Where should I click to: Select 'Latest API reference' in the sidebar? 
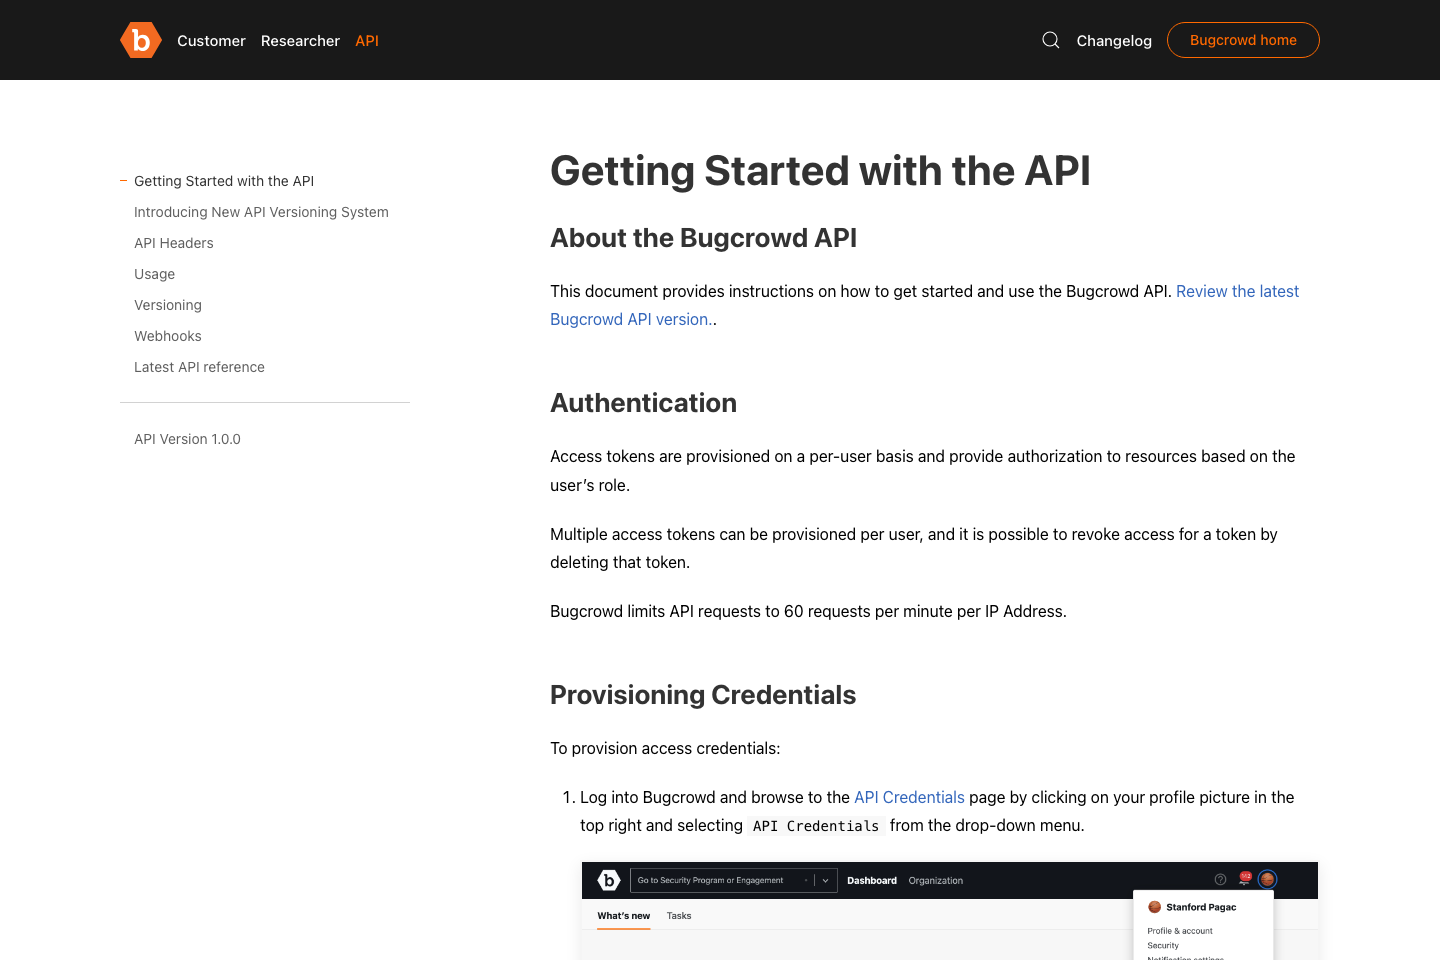(x=199, y=367)
